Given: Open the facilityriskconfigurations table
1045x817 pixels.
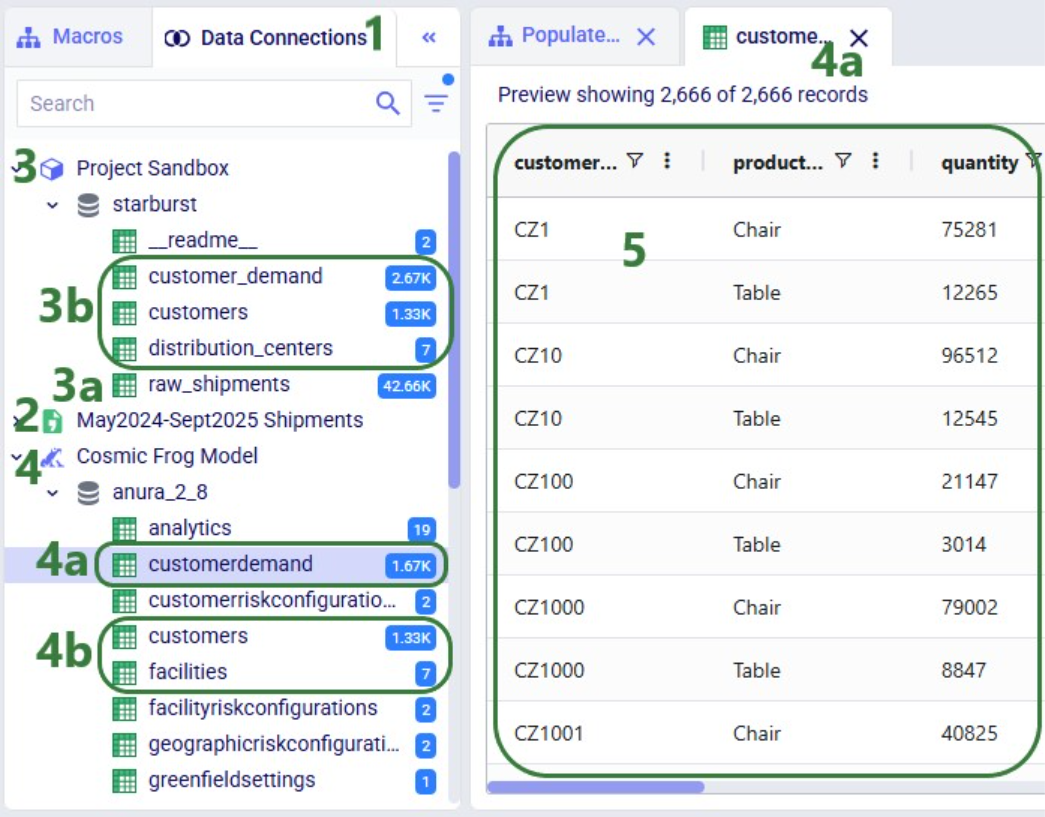Looking at the screenshot, I should (263, 708).
